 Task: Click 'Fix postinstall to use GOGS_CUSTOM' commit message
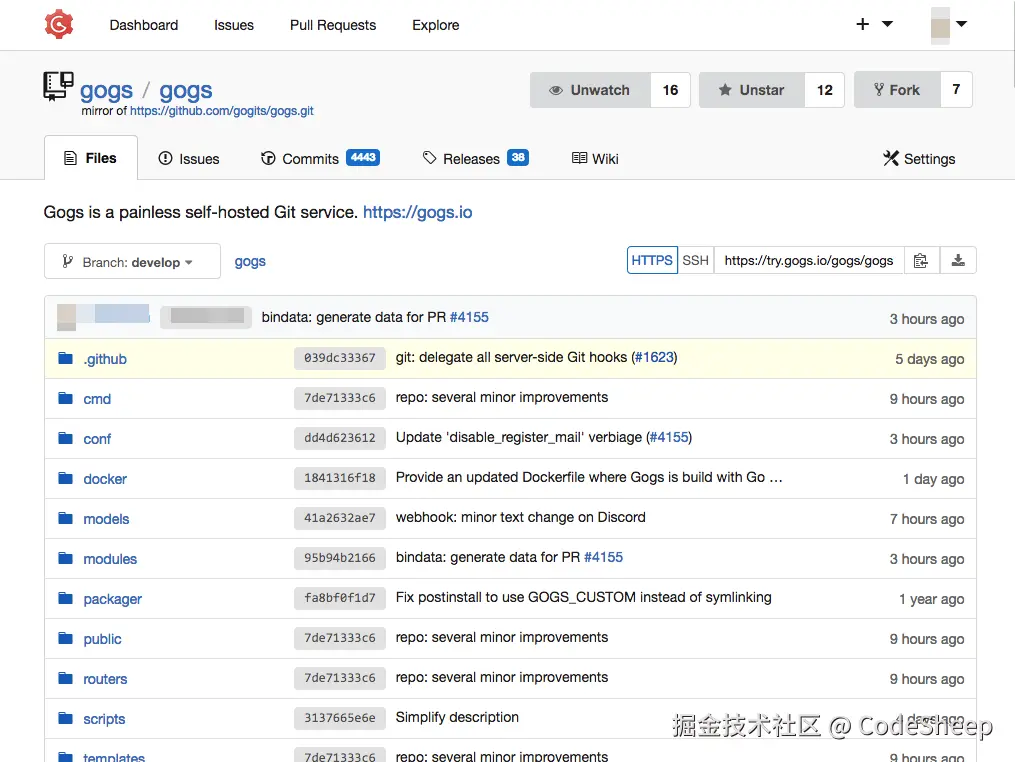click(x=583, y=598)
